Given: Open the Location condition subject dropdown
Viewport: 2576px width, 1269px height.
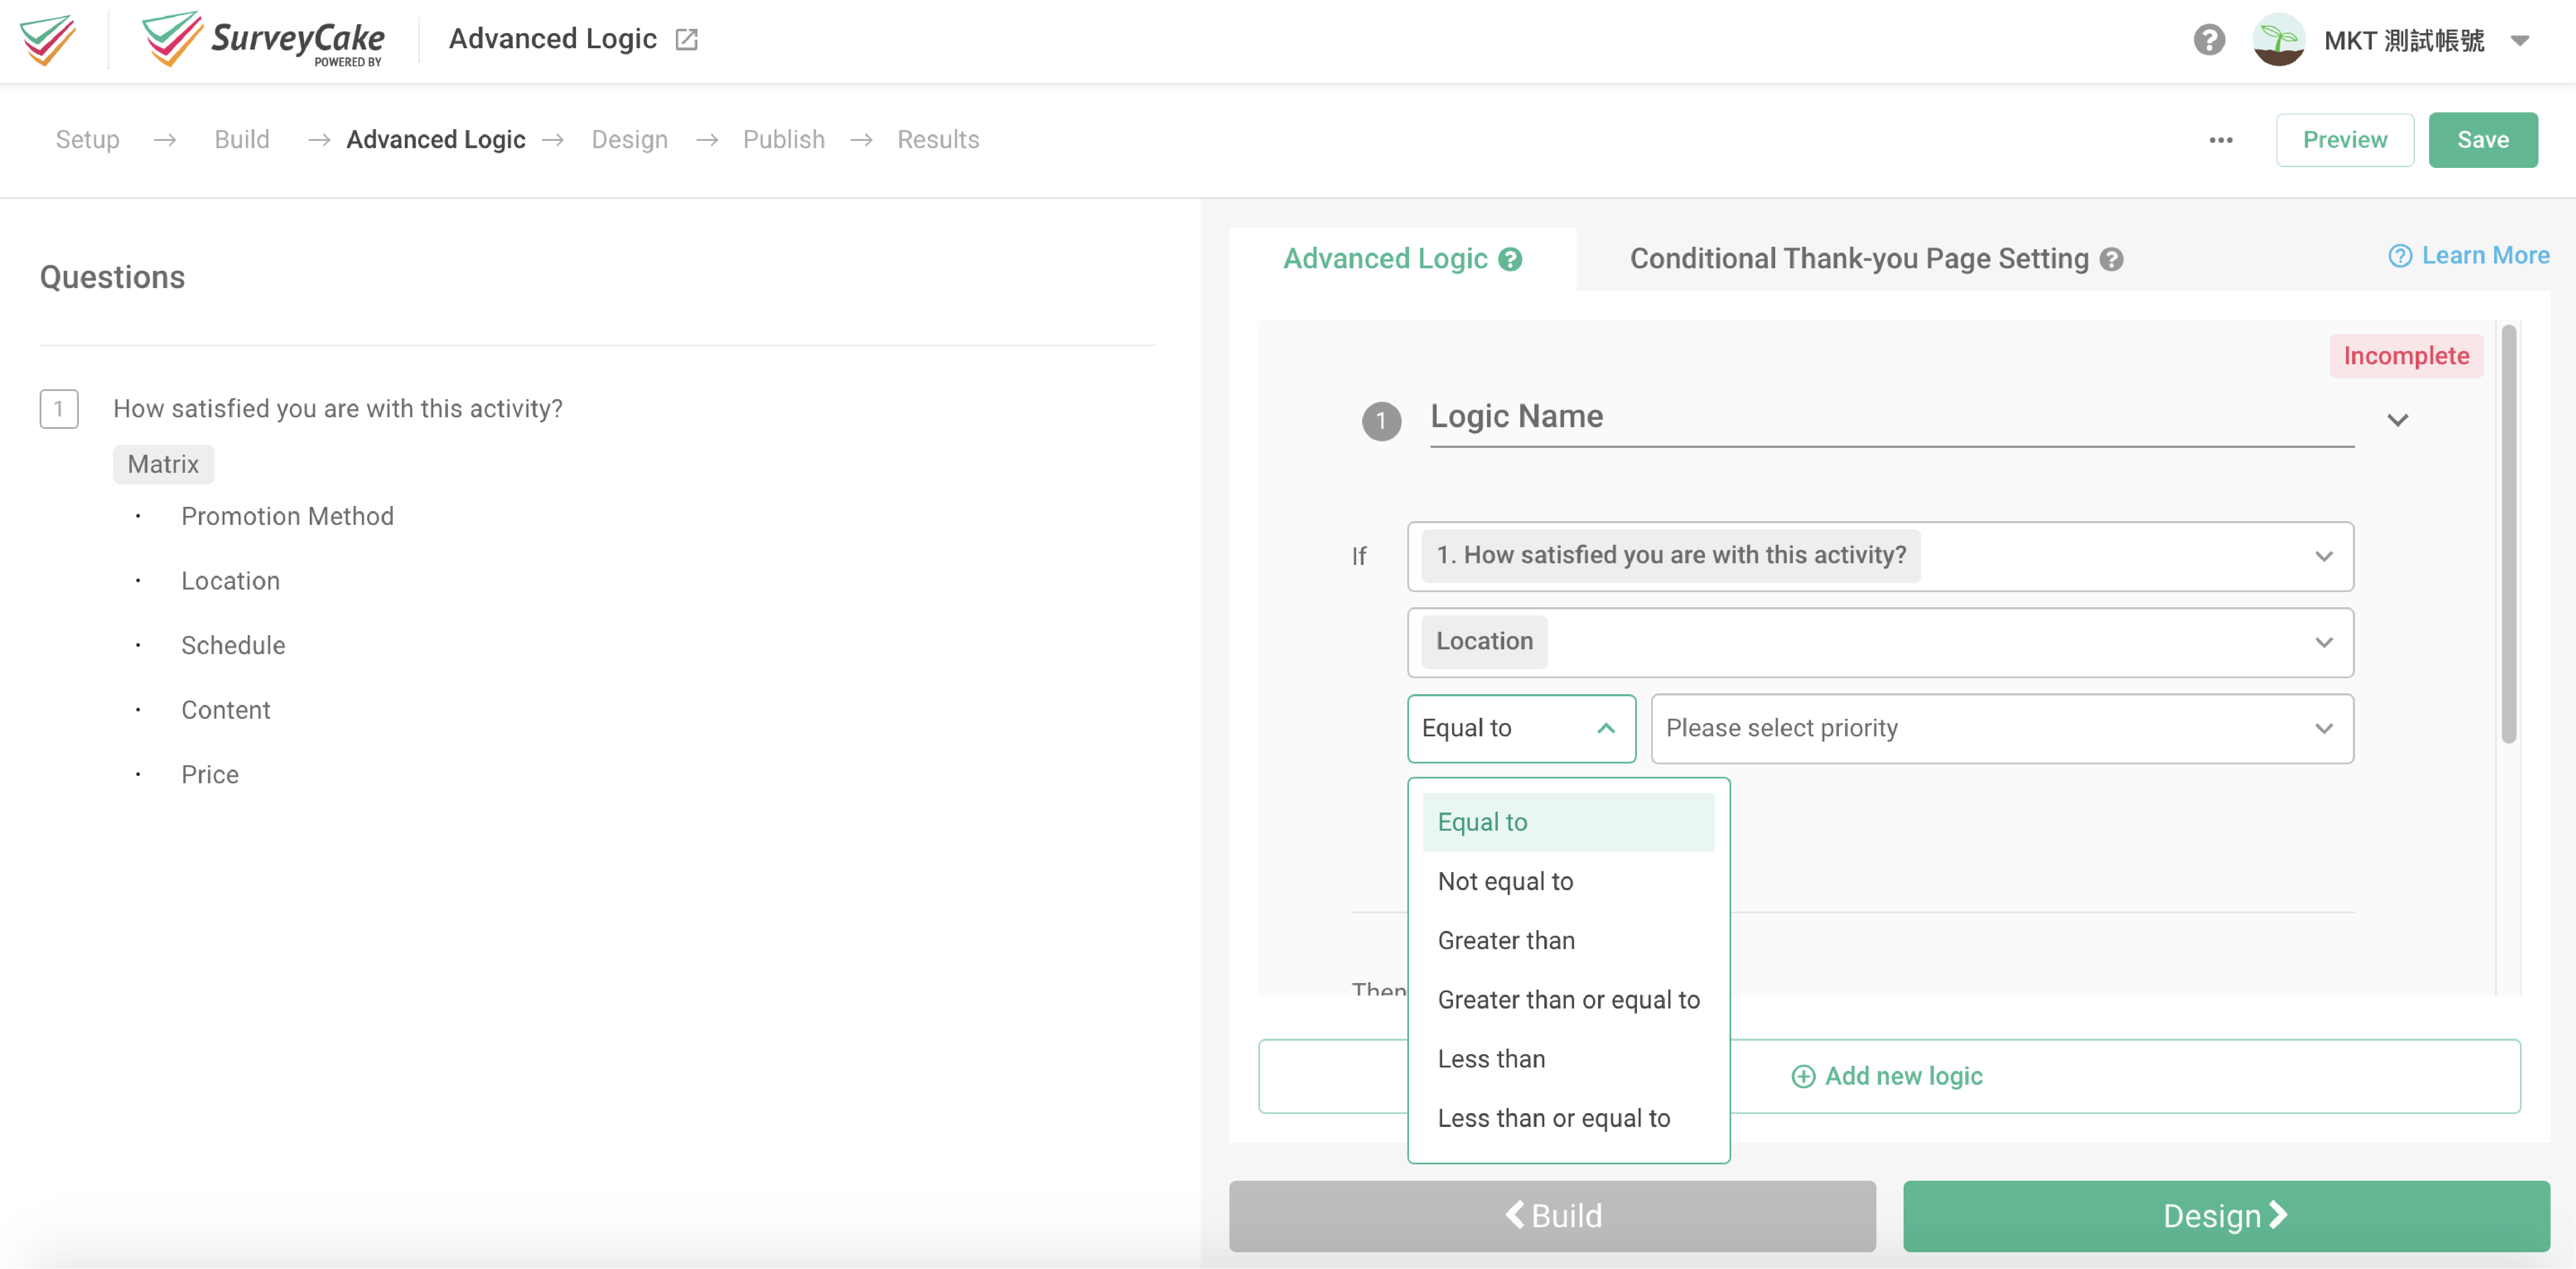Looking at the screenshot, I should tap(1880, 642).
